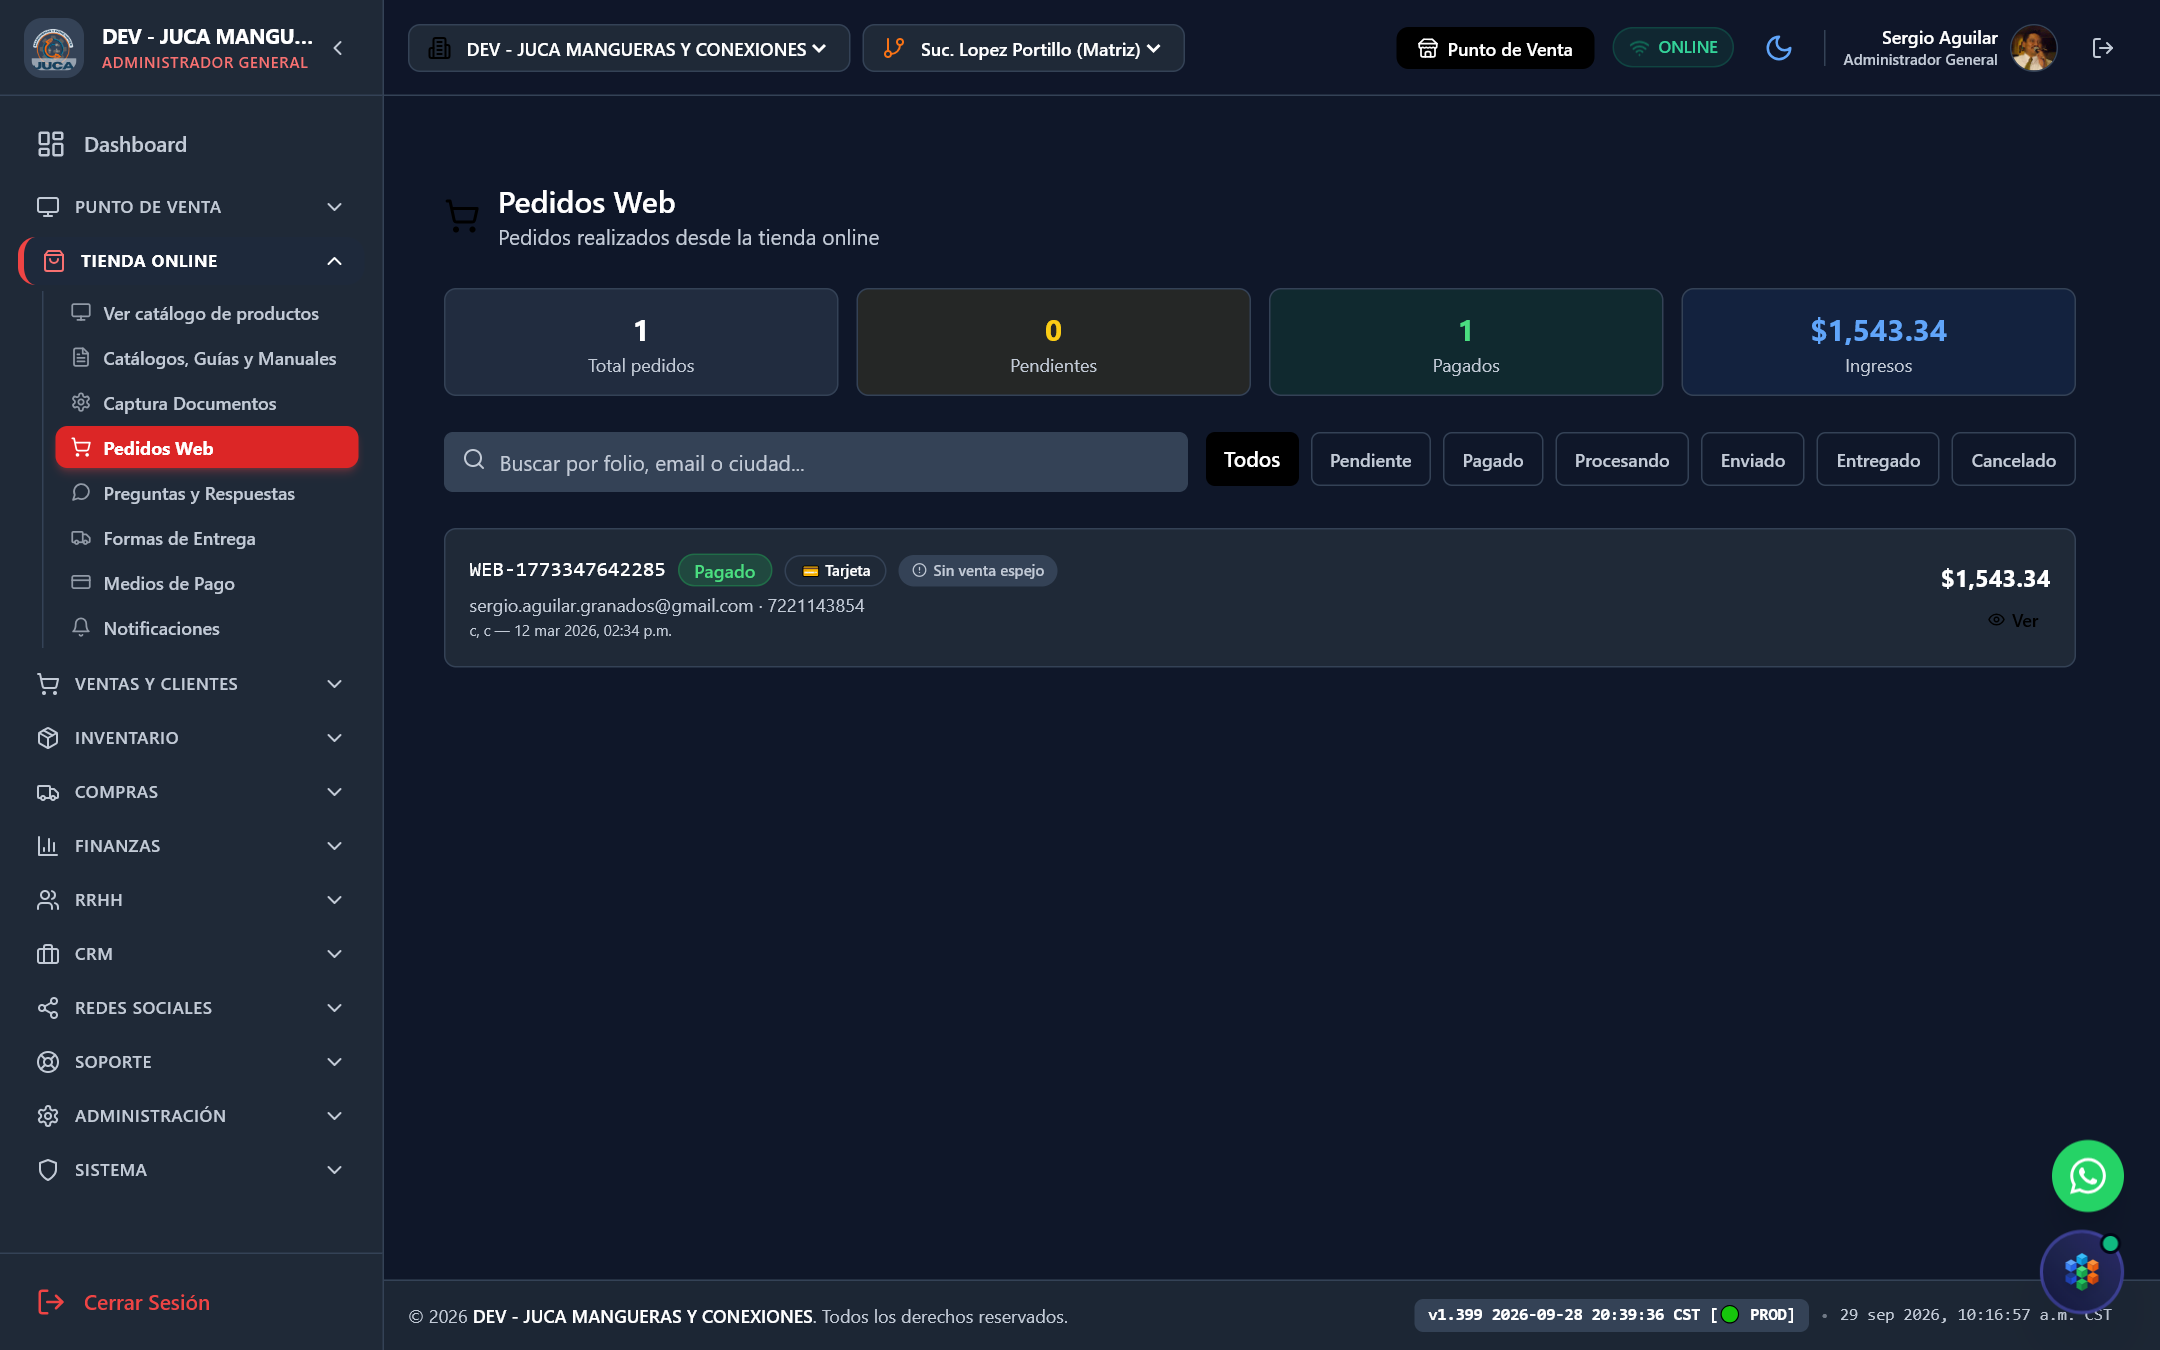Expand the CRM section
This screenshot has width=2160, height=1350.
[x=191, y=954]
